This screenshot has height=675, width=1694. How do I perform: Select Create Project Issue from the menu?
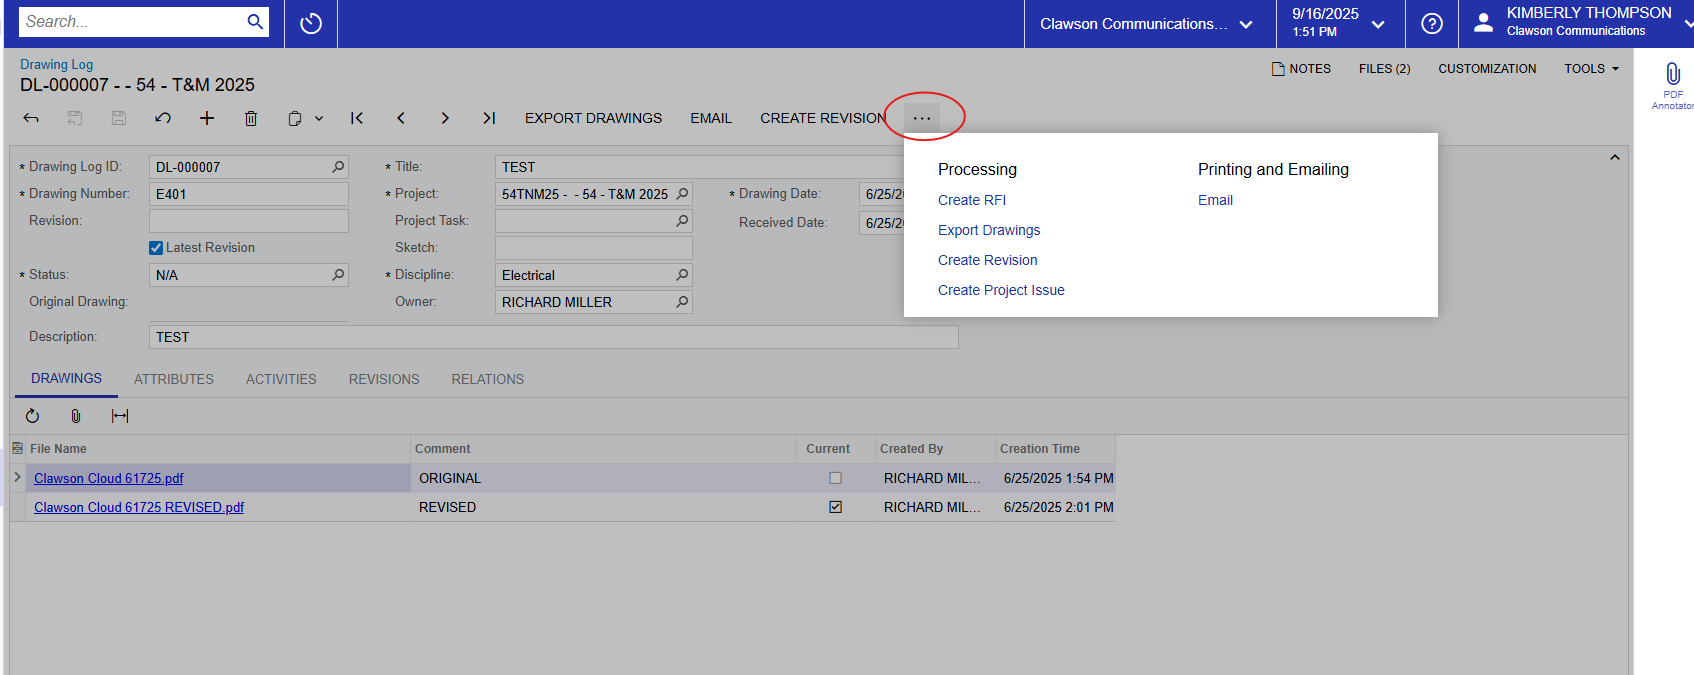pyautogui.click(x=1001, y=290)
